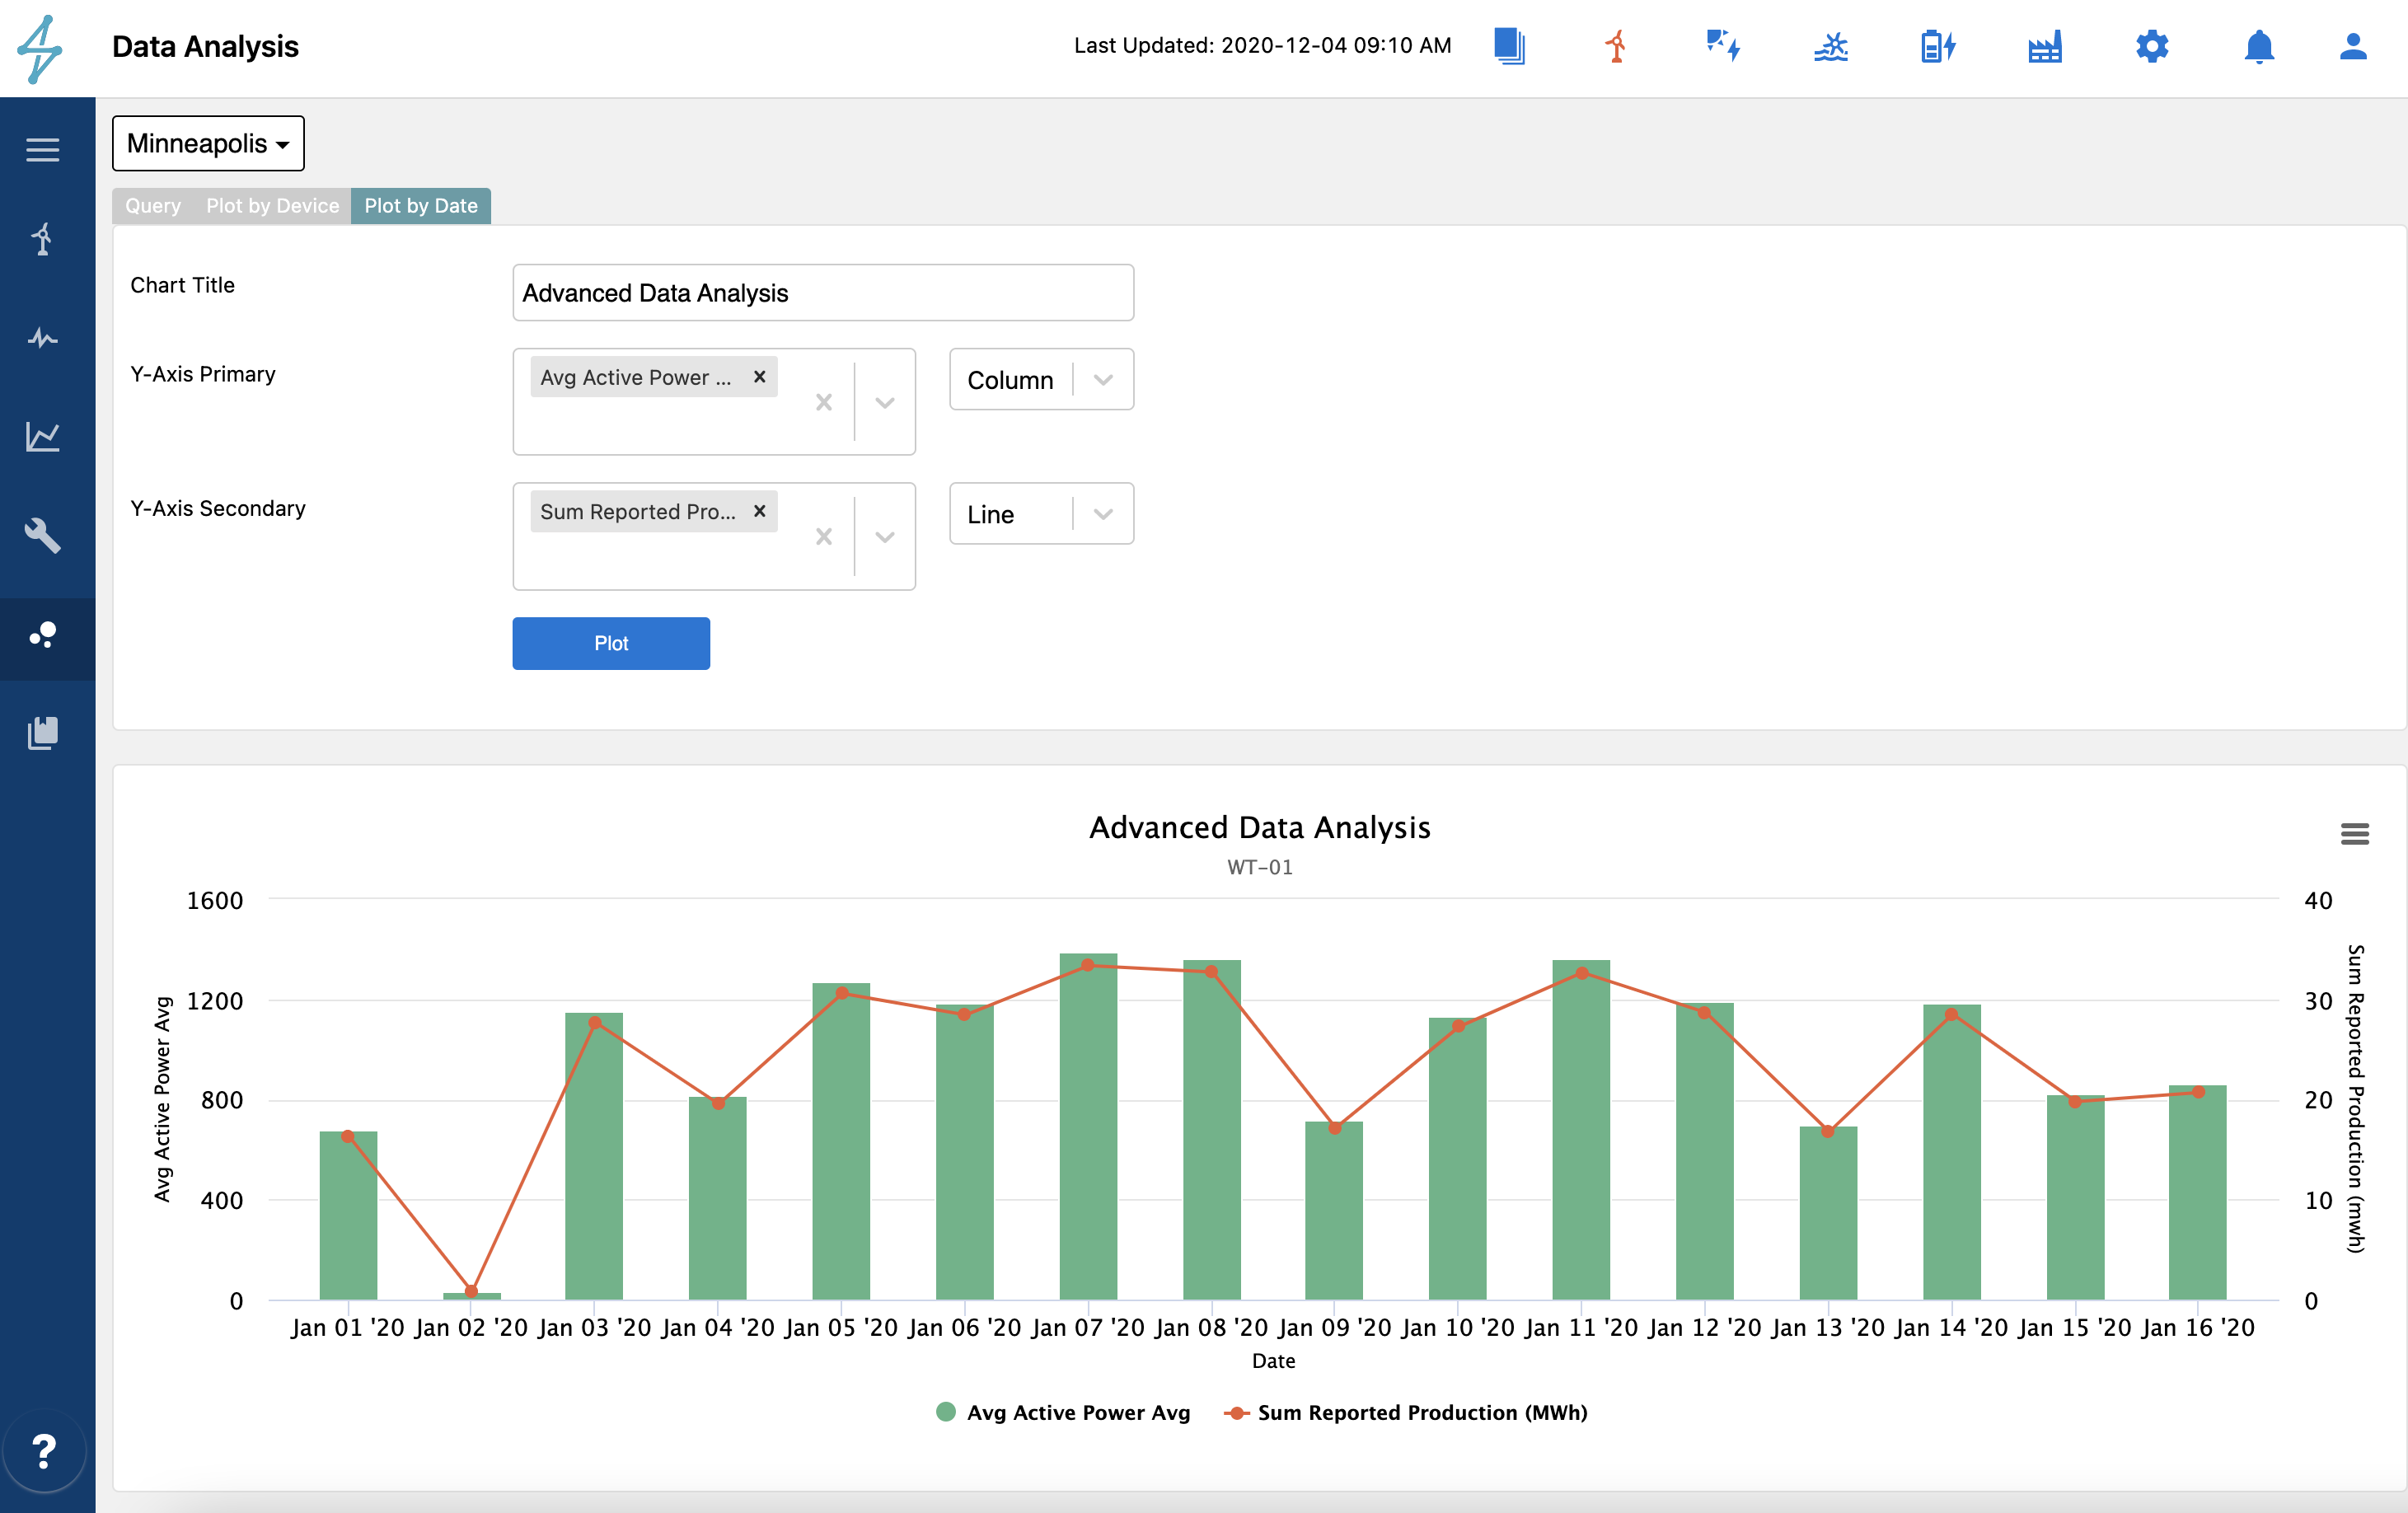Open the Column chart type dropdown

pos(1040,380)
